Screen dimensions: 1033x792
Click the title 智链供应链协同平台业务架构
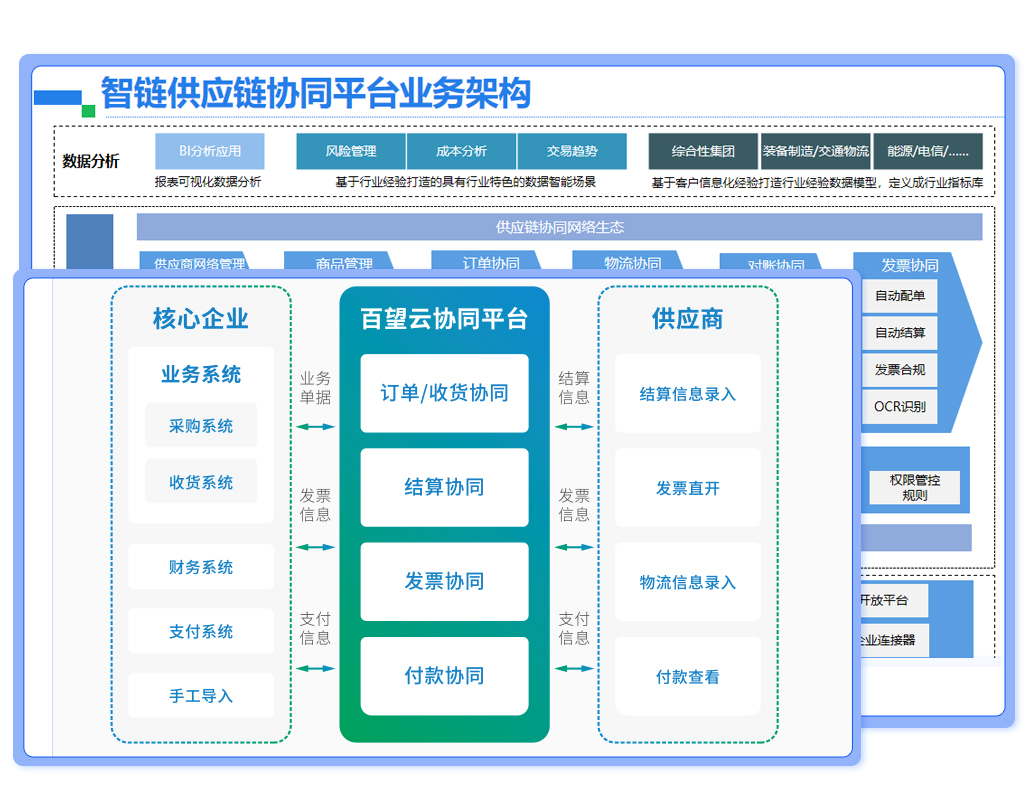coord(316,93)
